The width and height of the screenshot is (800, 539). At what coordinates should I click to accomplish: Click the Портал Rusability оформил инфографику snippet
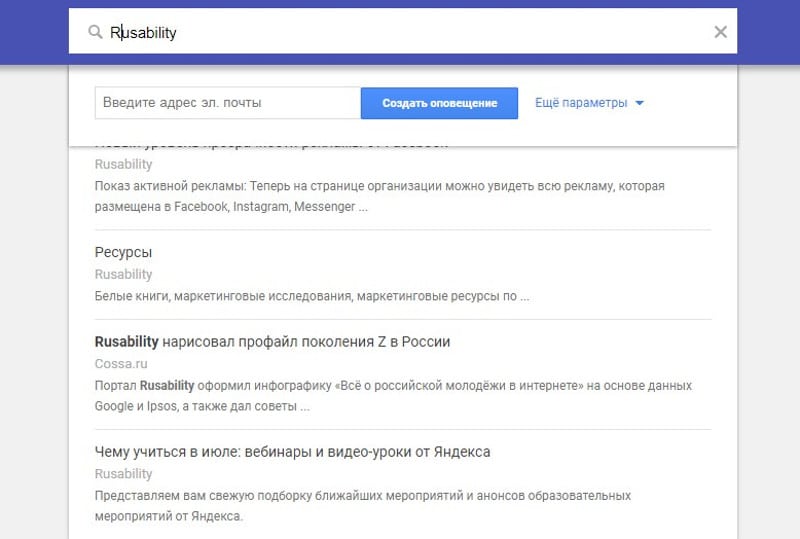pyautogui.click(x=393, y=396)
